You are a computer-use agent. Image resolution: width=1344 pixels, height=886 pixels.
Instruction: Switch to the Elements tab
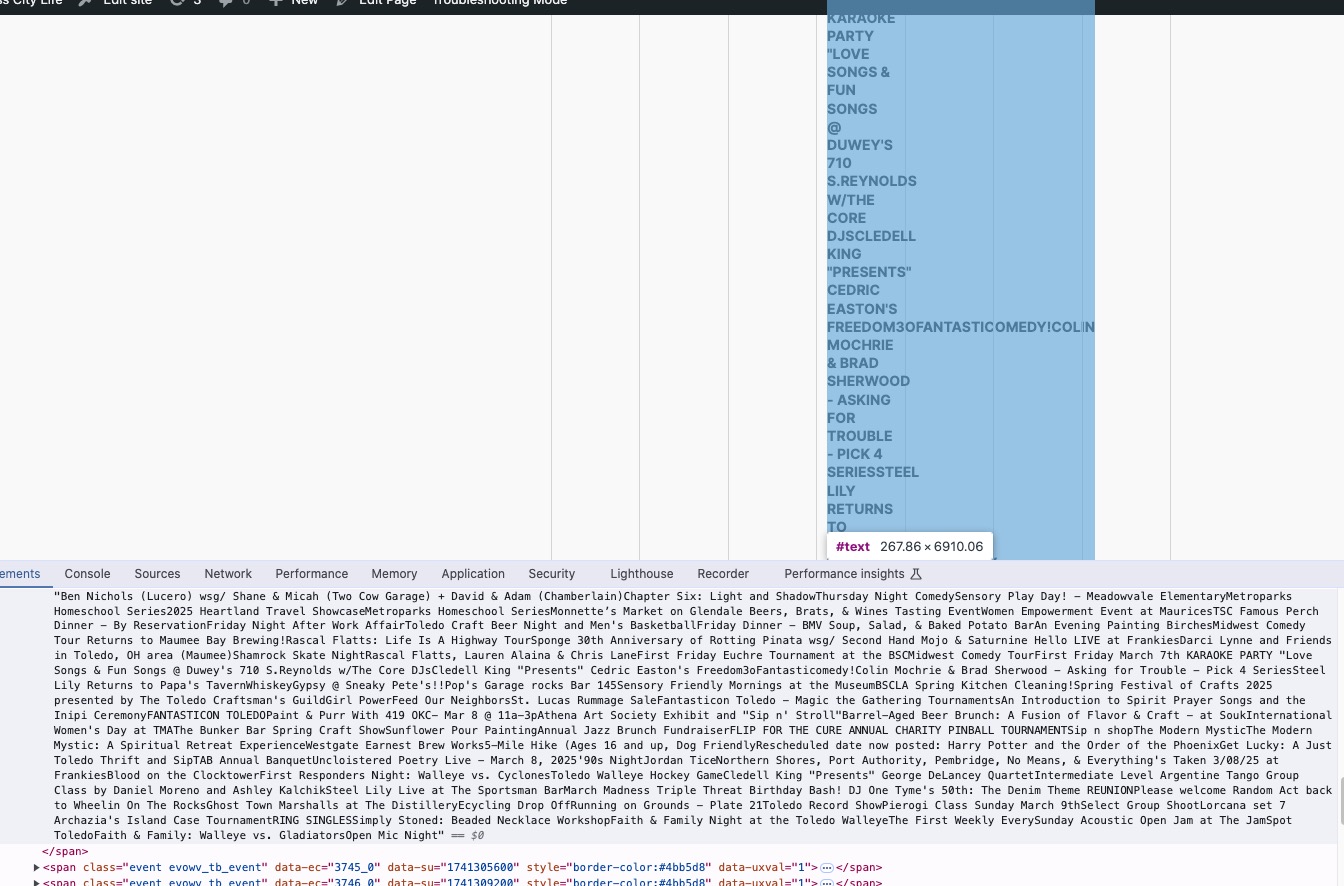pyautogui.click(x=20, y=574)
